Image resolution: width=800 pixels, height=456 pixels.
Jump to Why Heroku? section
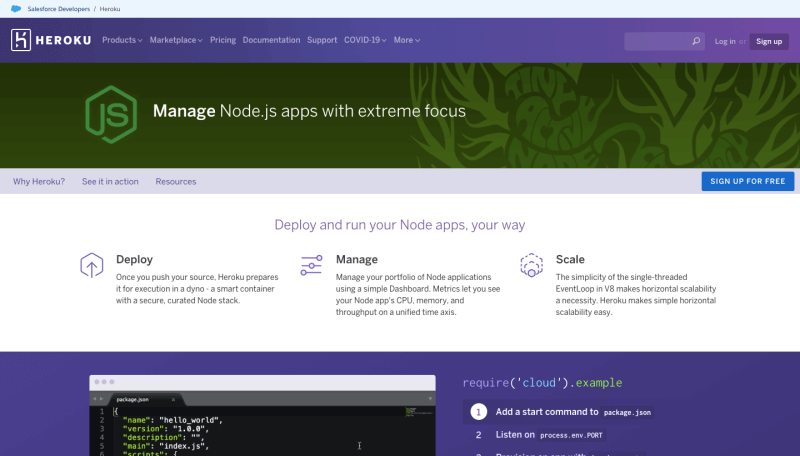pyautogui.click(x=39, y=182)
